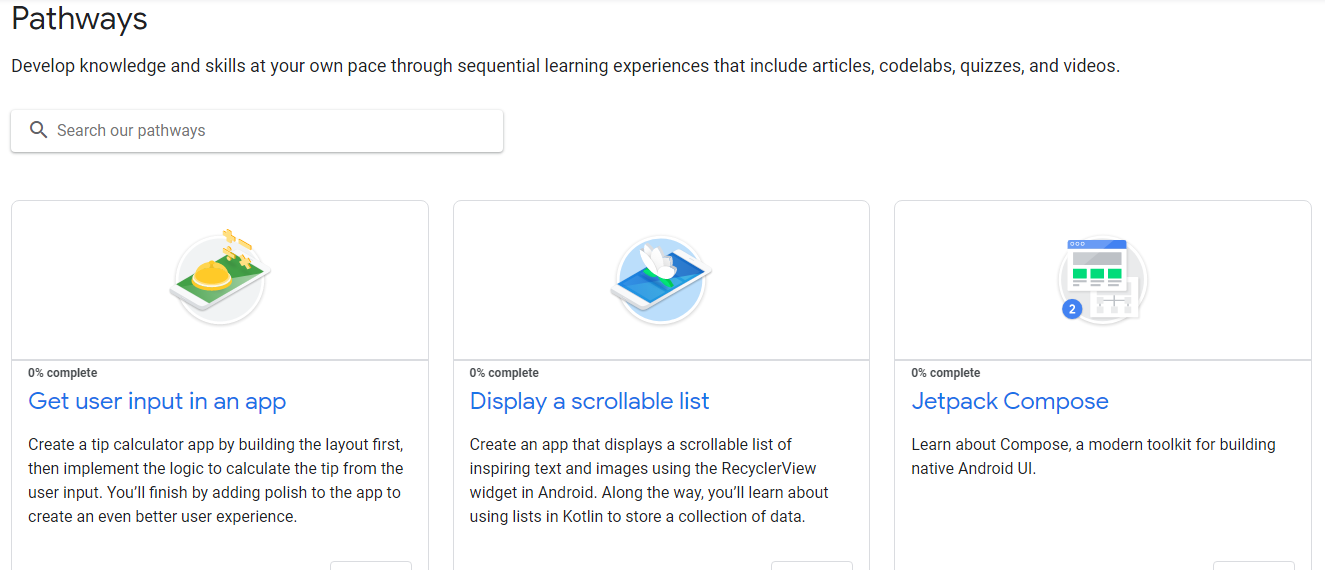1325x570 pixels.
Task: Click the RecyclerView card description text
Action: coord(649,480)
